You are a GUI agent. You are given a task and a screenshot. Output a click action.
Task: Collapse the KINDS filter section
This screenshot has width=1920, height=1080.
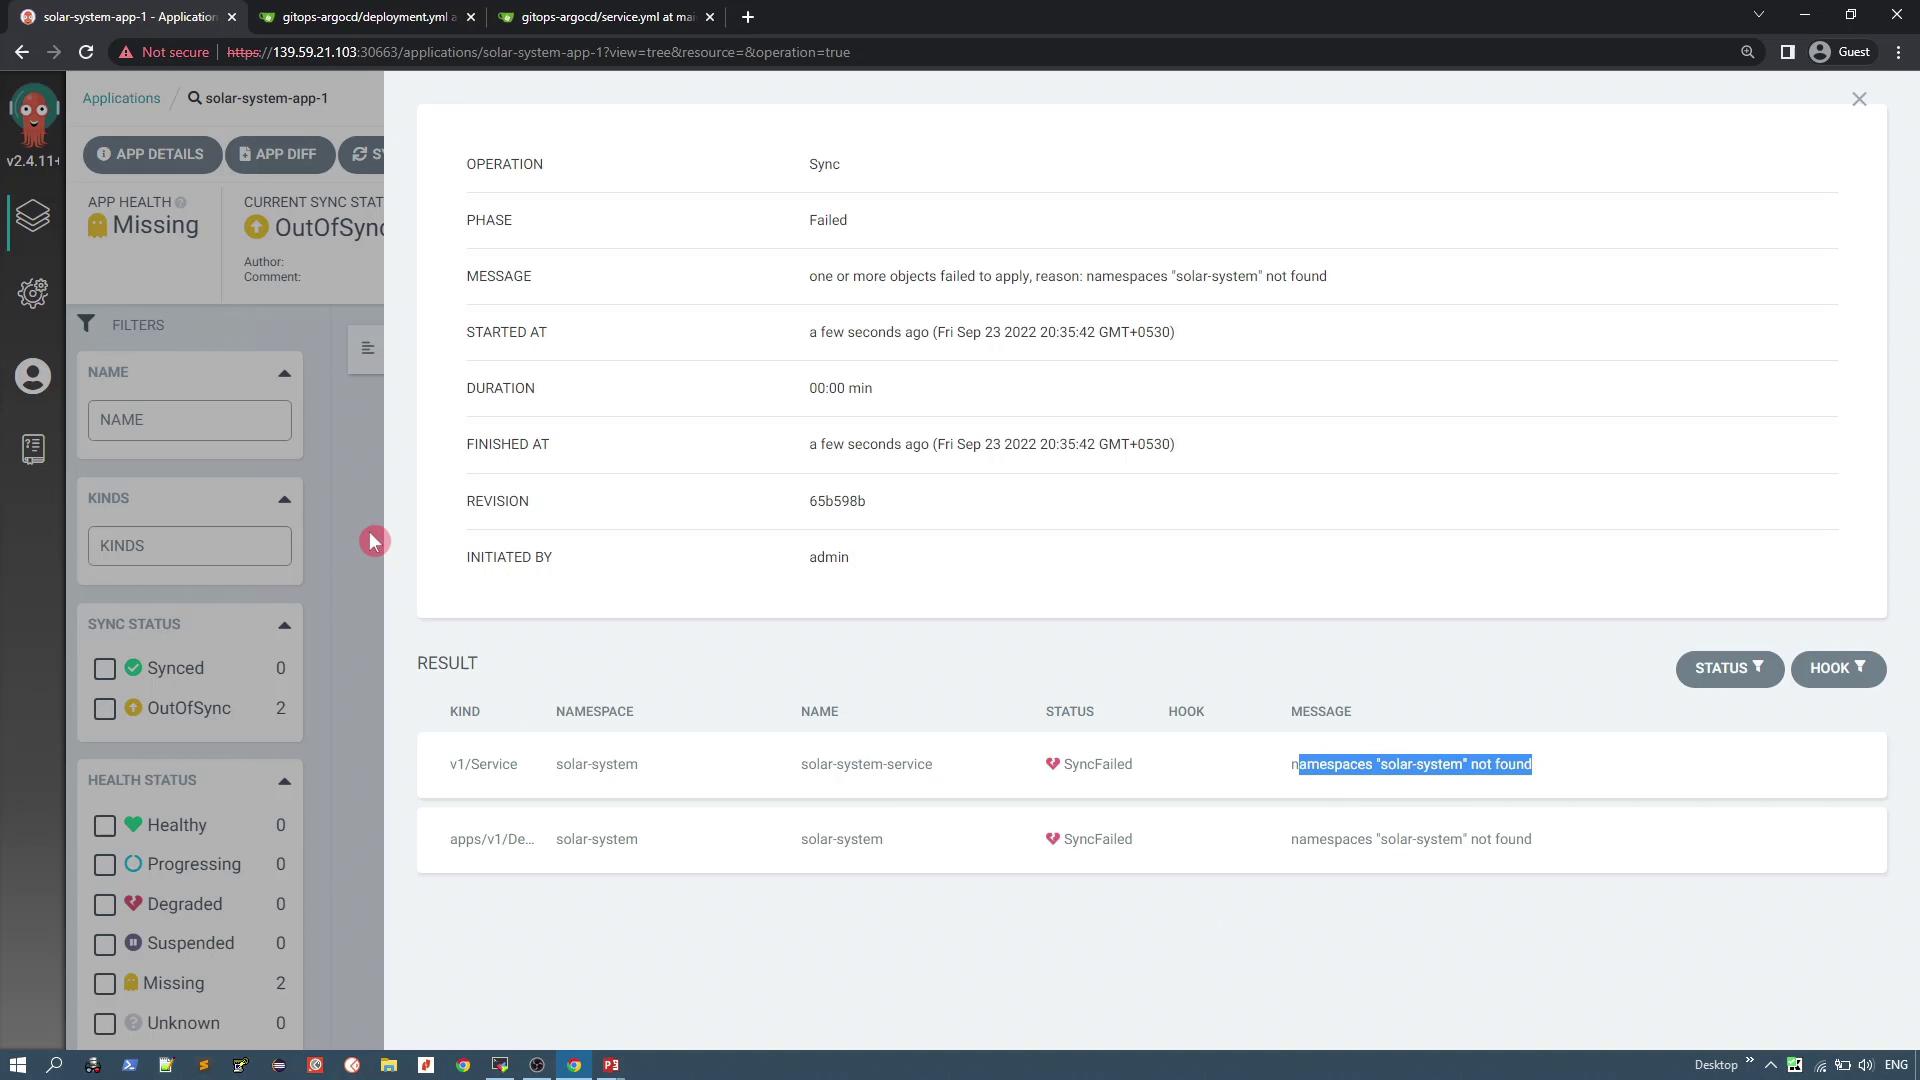(284, 499)
